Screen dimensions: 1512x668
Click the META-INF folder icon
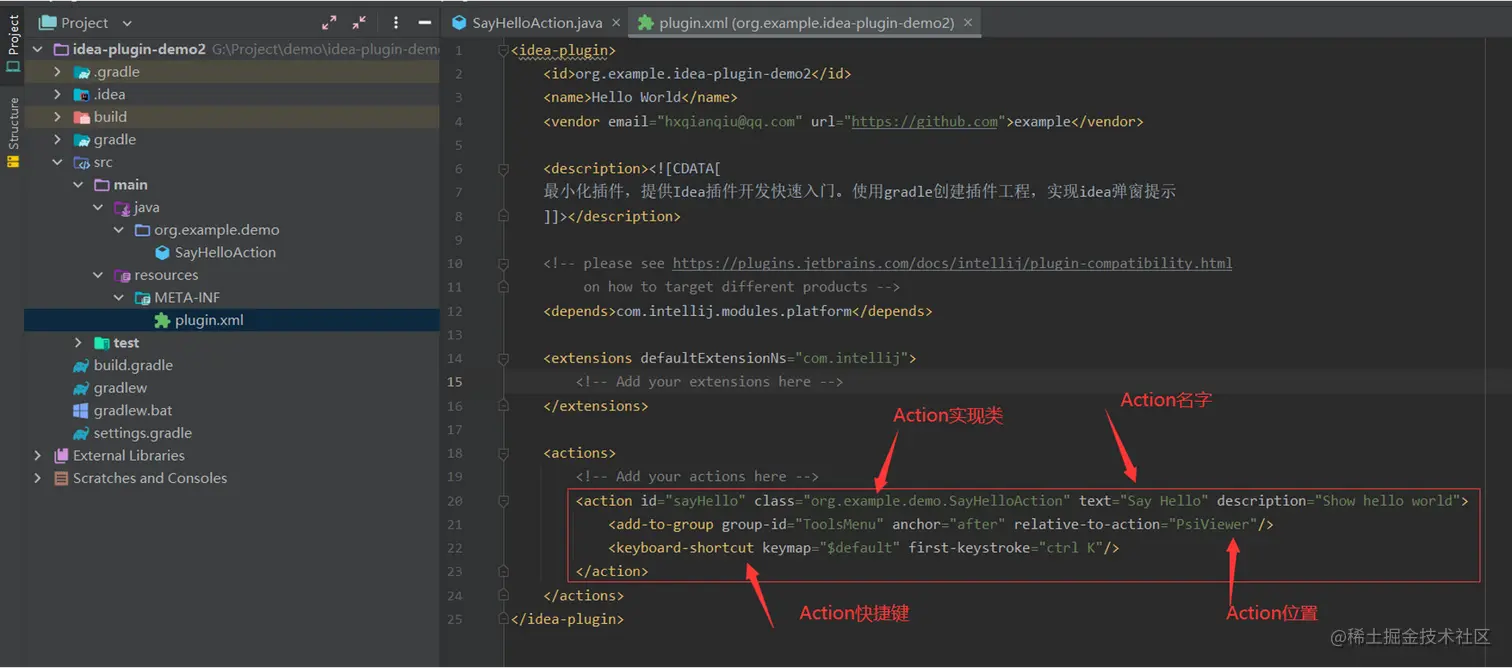click(142, 298)
